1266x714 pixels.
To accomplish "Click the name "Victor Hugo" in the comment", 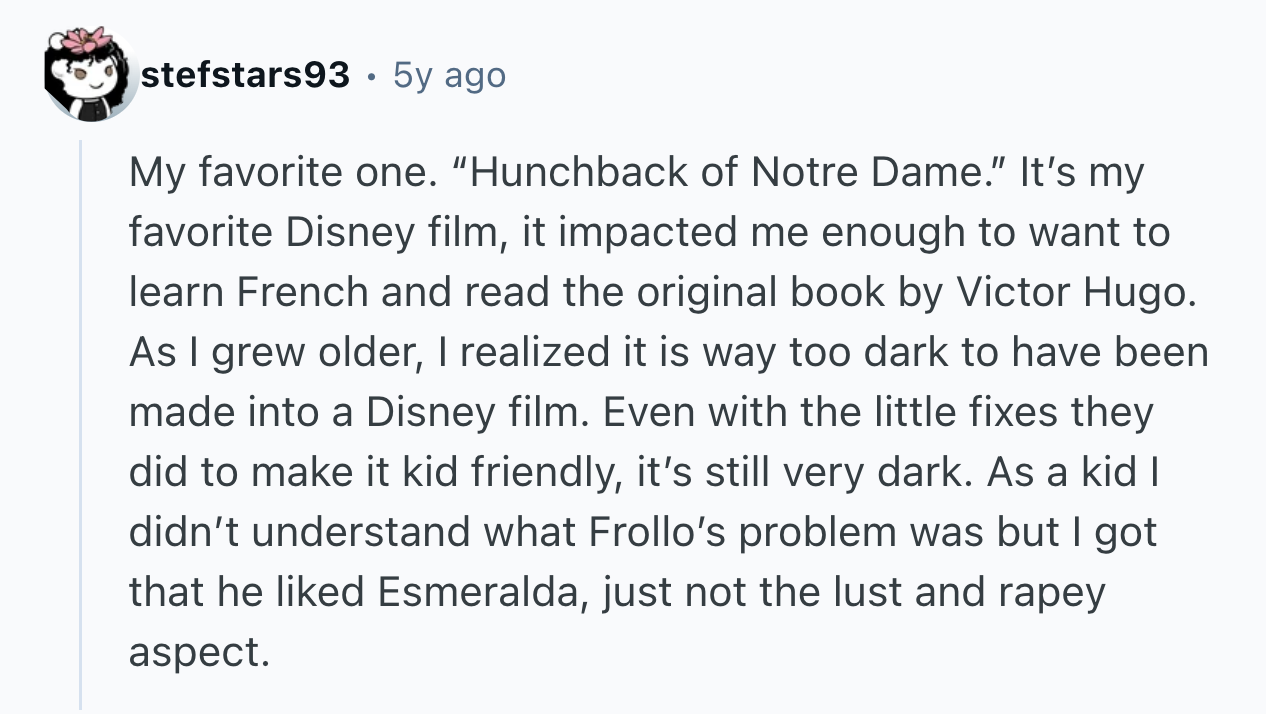I will pos(1075,292).
